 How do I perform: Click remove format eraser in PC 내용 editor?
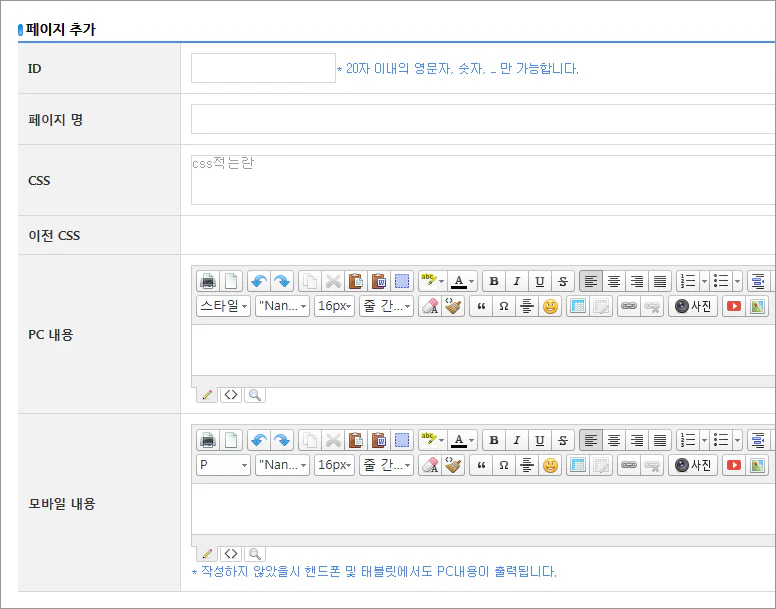[430, 306]
